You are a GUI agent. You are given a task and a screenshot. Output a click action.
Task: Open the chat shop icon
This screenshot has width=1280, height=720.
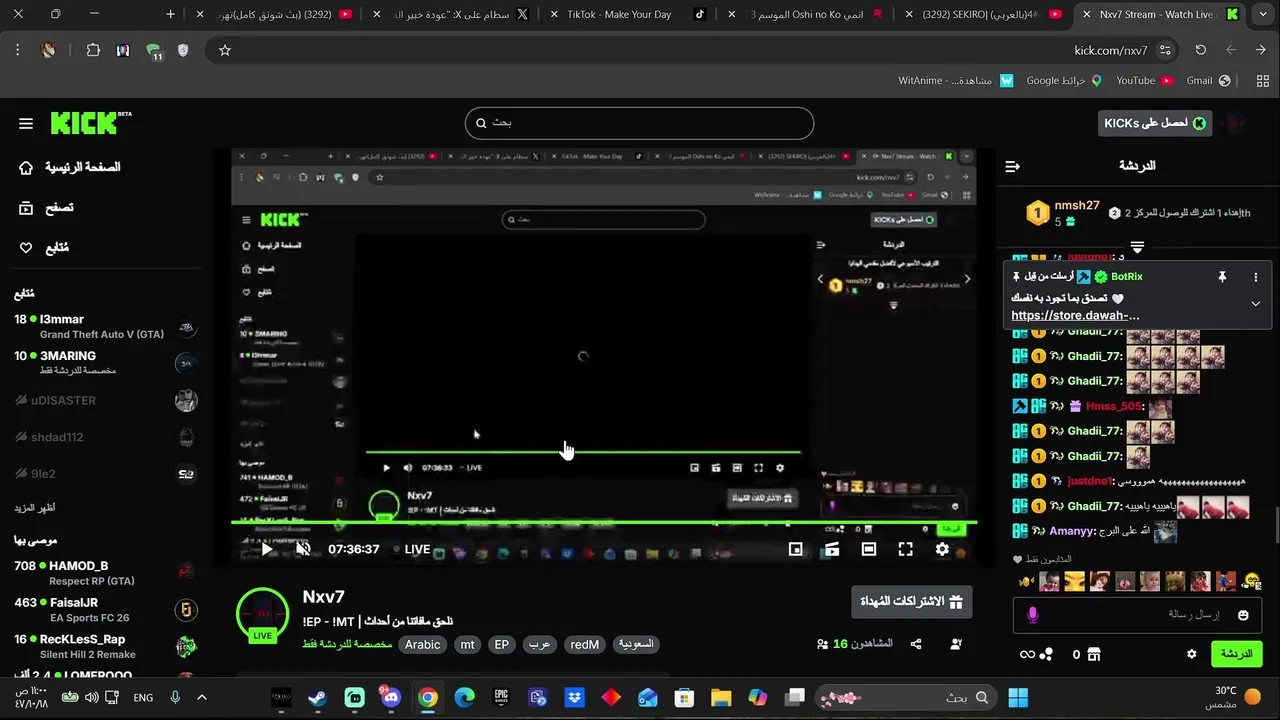click(1093, 654)
